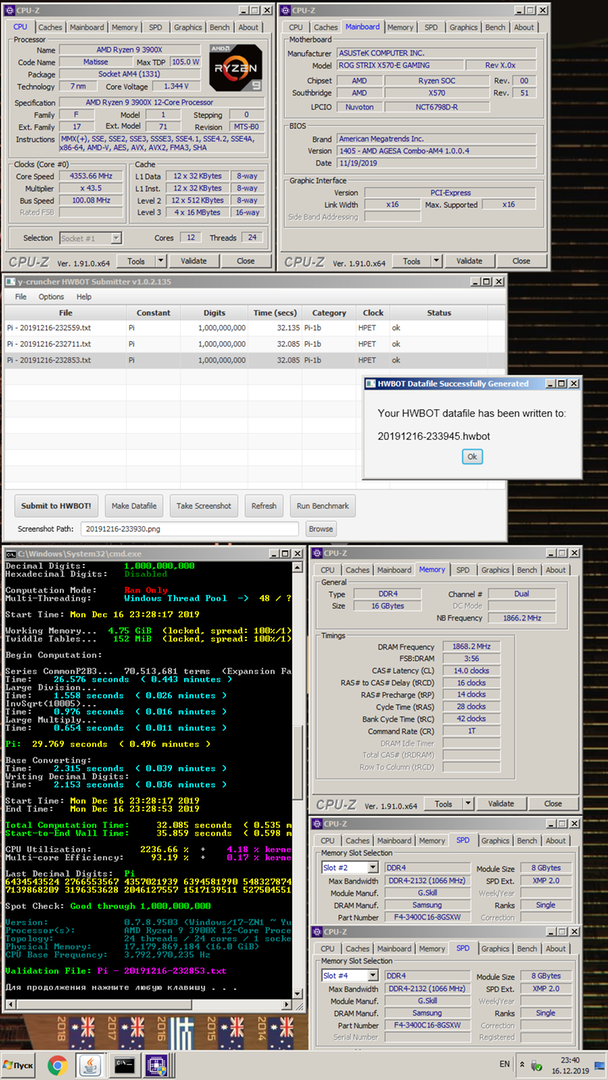Screen dimensions: 608x1080
Task: Click Validate in the Mainboard CPU-Z window
Action: [x=469, y=261]
